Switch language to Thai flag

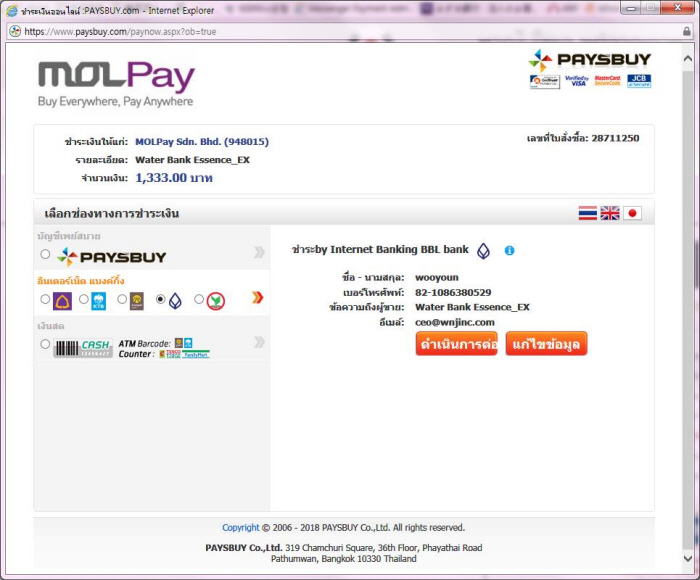588,213
